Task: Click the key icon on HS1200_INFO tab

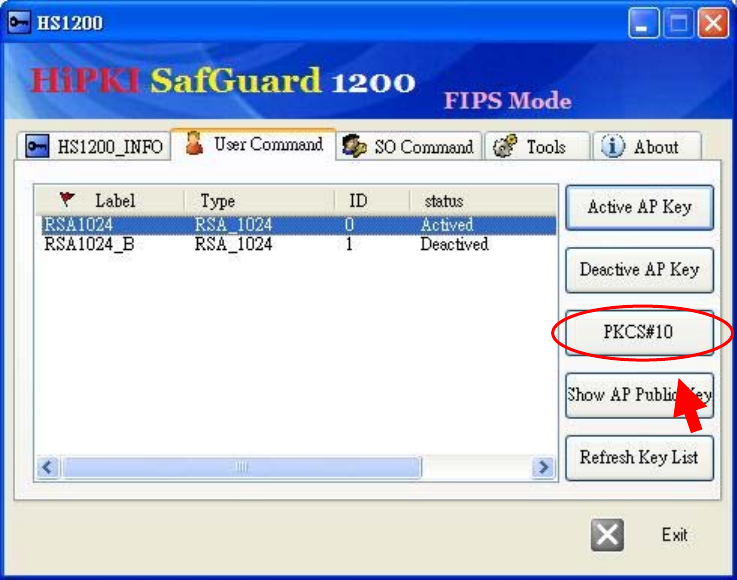Action: coord(37,146)
